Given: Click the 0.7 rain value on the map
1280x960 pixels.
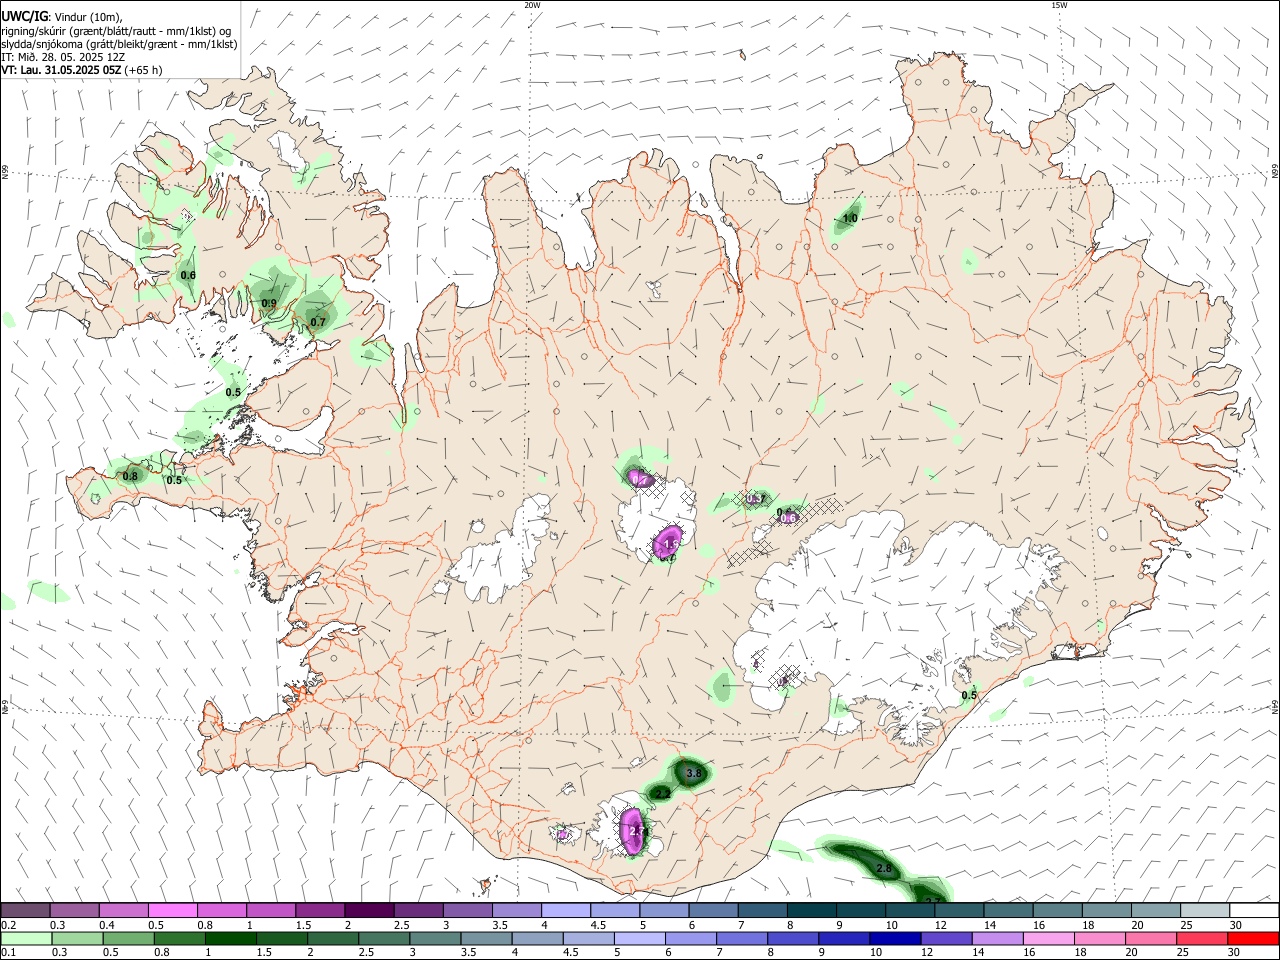Looking at the screenshot, I should pyautogui.click(x=318, y=322).
